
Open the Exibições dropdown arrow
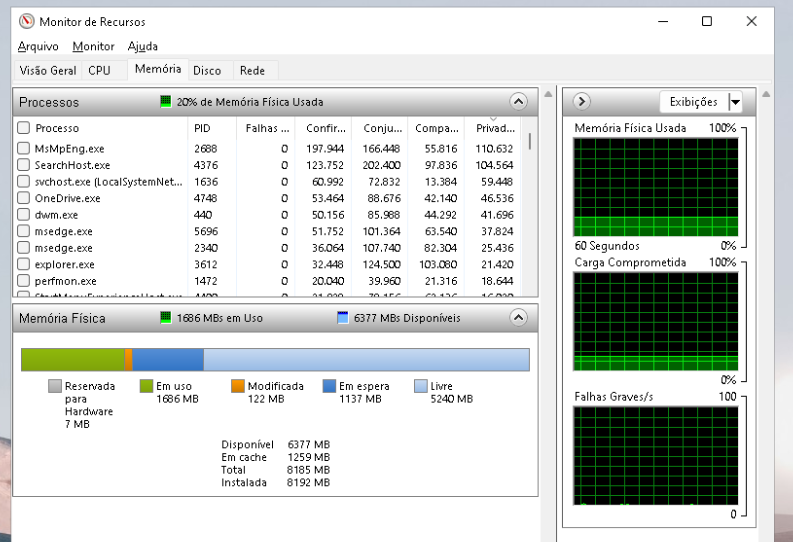[x=736, y=102]
